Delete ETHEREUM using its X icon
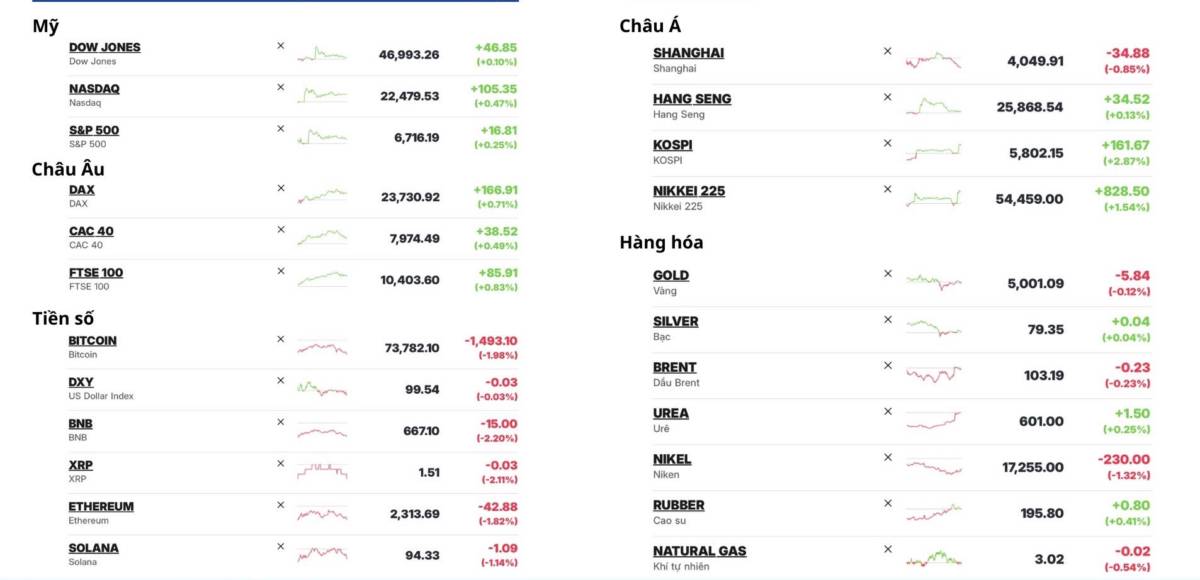Image resolution: width=1200 pixels, height=580 pixels. tap(280, 505)
